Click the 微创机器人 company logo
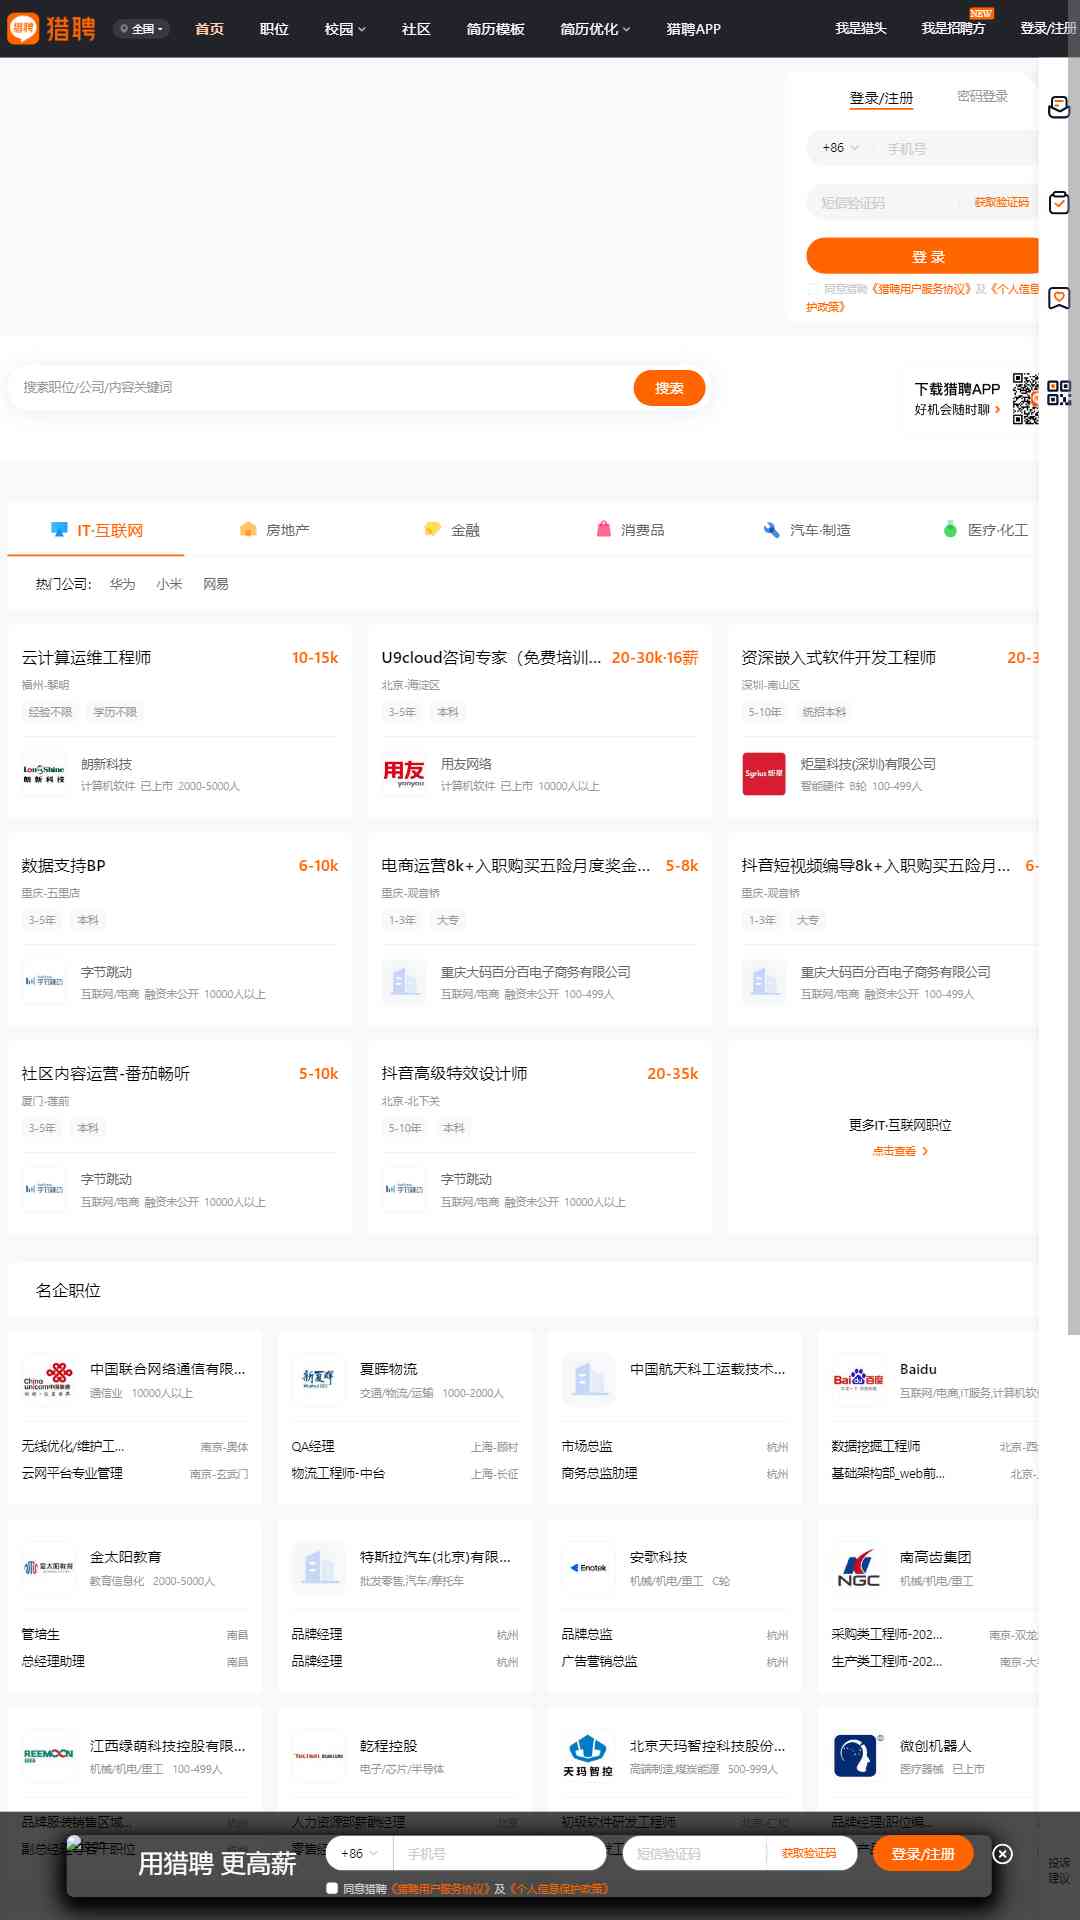The width and height of the screenshot is (1080, 1920). [858, 1756]
